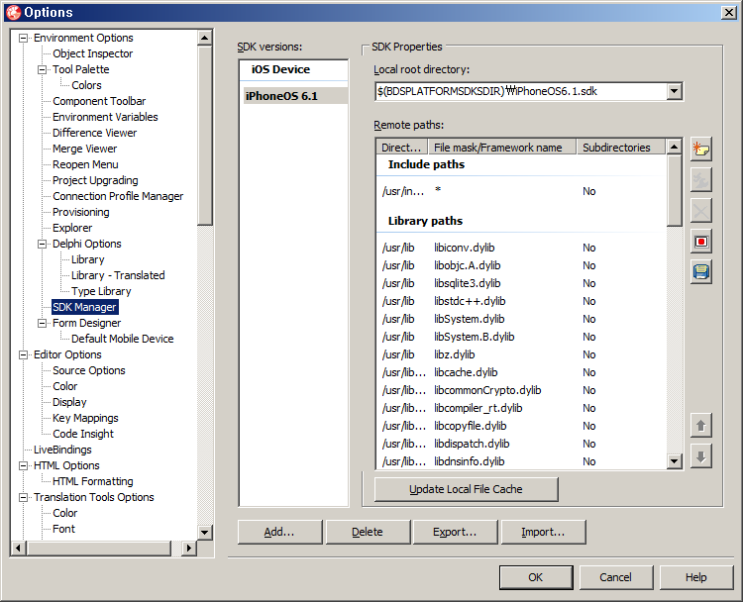Image resolution: width=743 pixels, height=602 pixels.
Task: Open Connection Profile Manager
Action: click(118, 196)
